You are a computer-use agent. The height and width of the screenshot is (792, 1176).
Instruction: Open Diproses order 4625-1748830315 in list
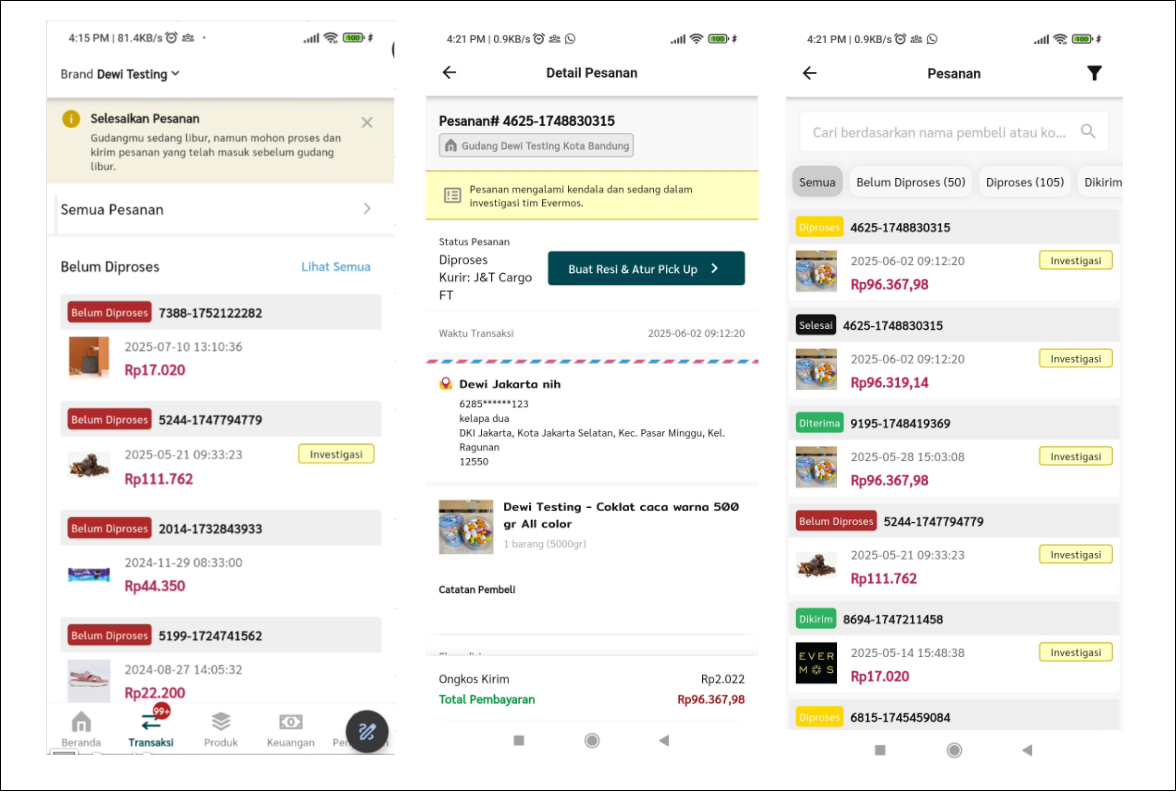coord(954,256)
